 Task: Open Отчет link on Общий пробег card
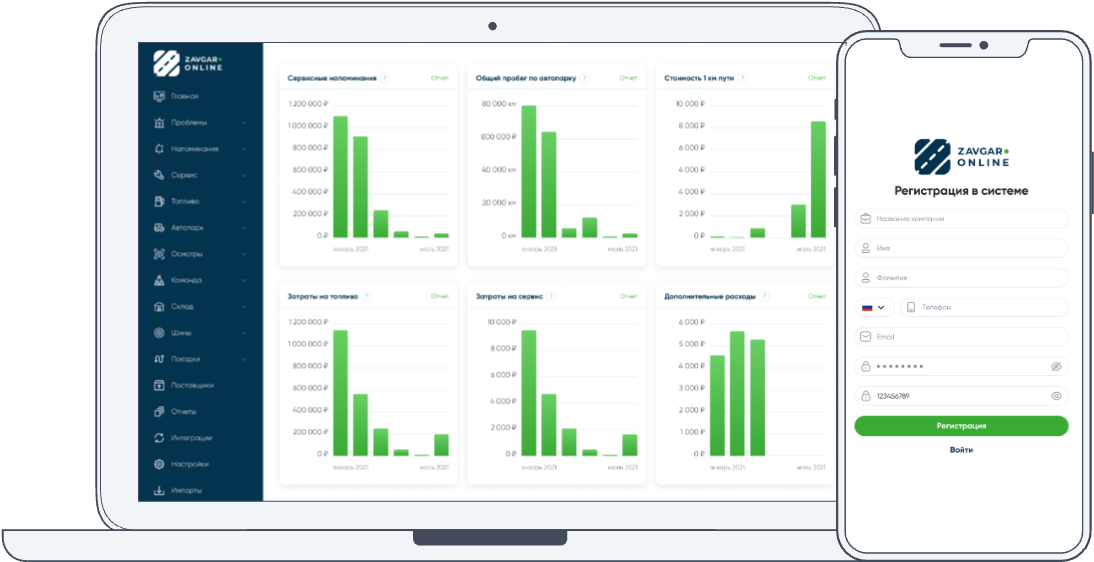(x=628, y=78)
